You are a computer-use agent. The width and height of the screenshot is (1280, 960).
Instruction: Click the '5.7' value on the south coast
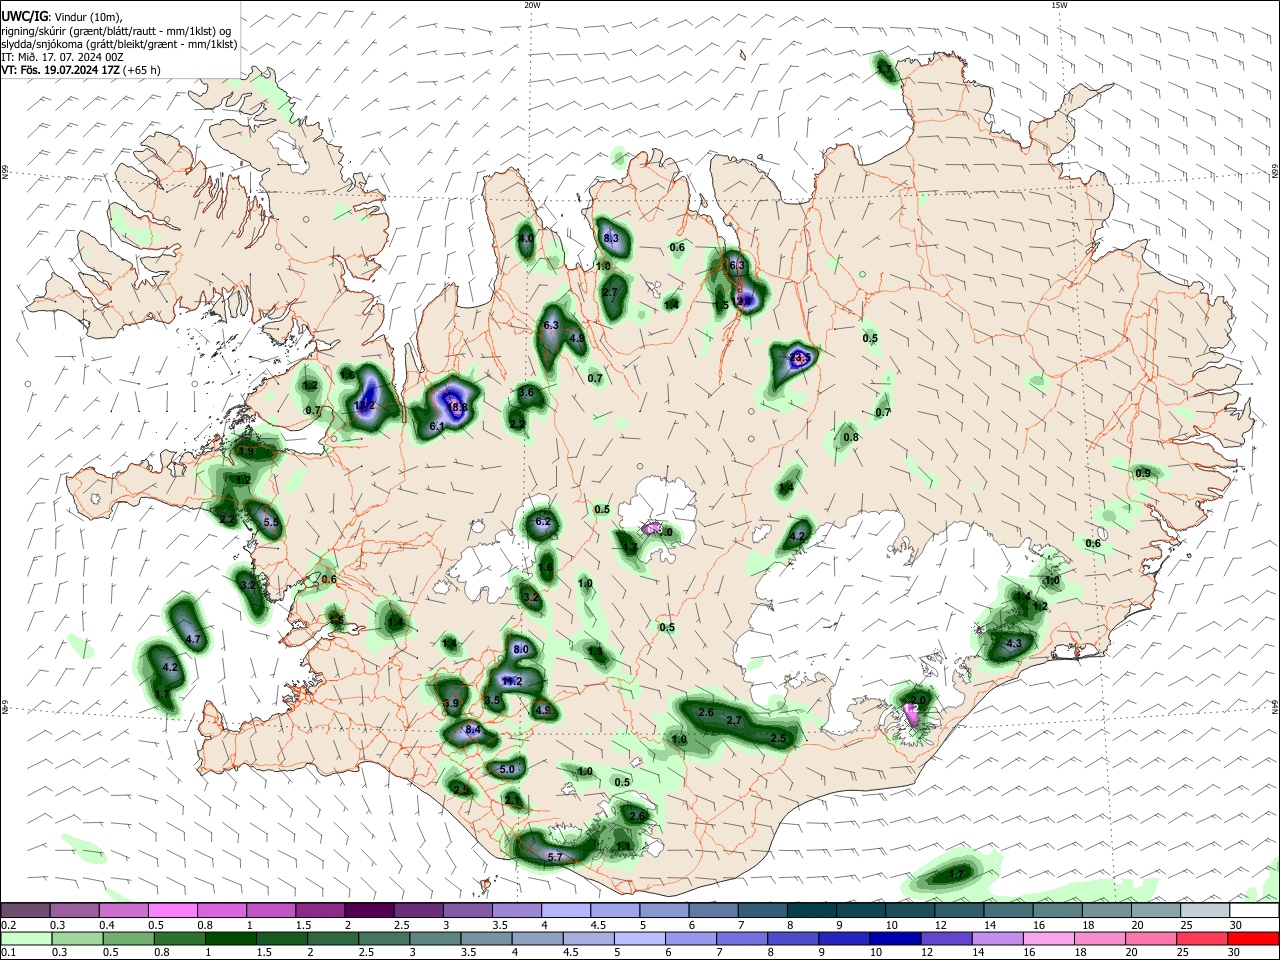[x=556, y=857]
